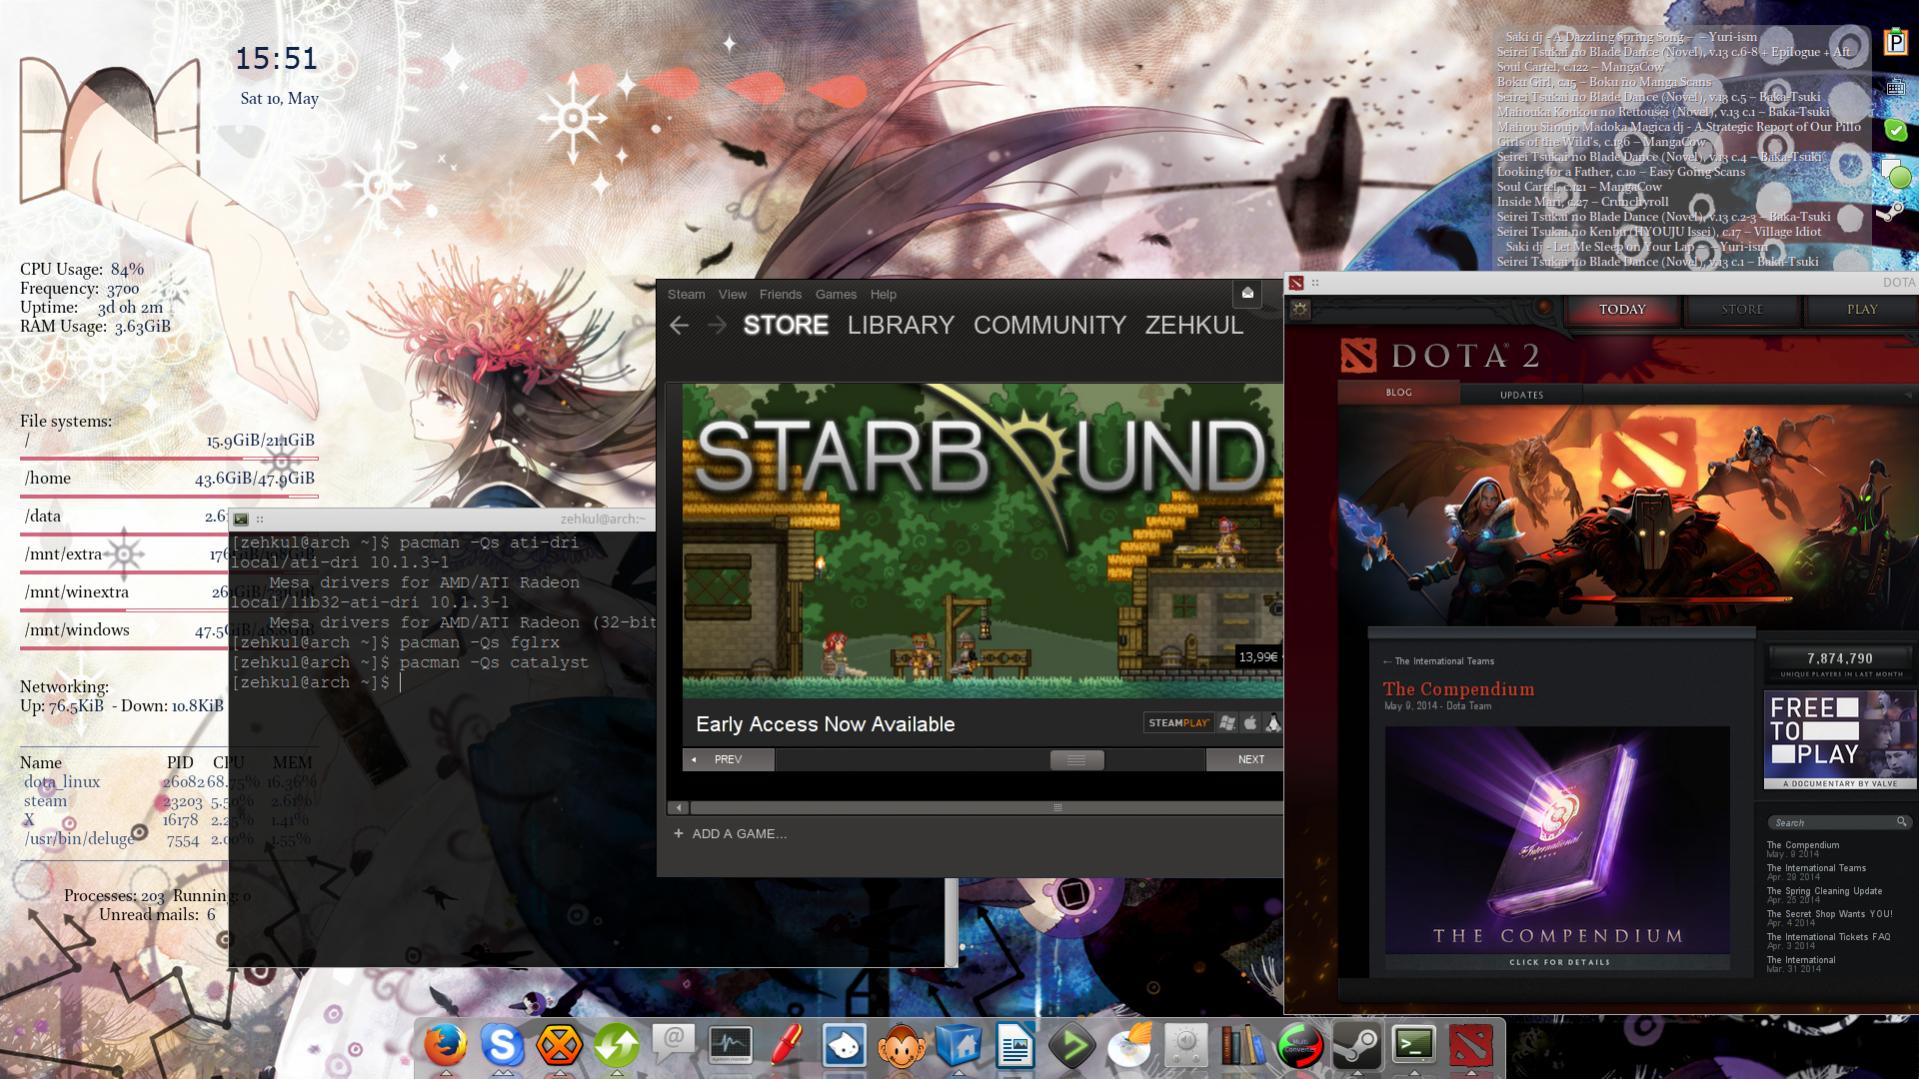
Task: Click the keyboard tray icon
Action: point(1895,87)
